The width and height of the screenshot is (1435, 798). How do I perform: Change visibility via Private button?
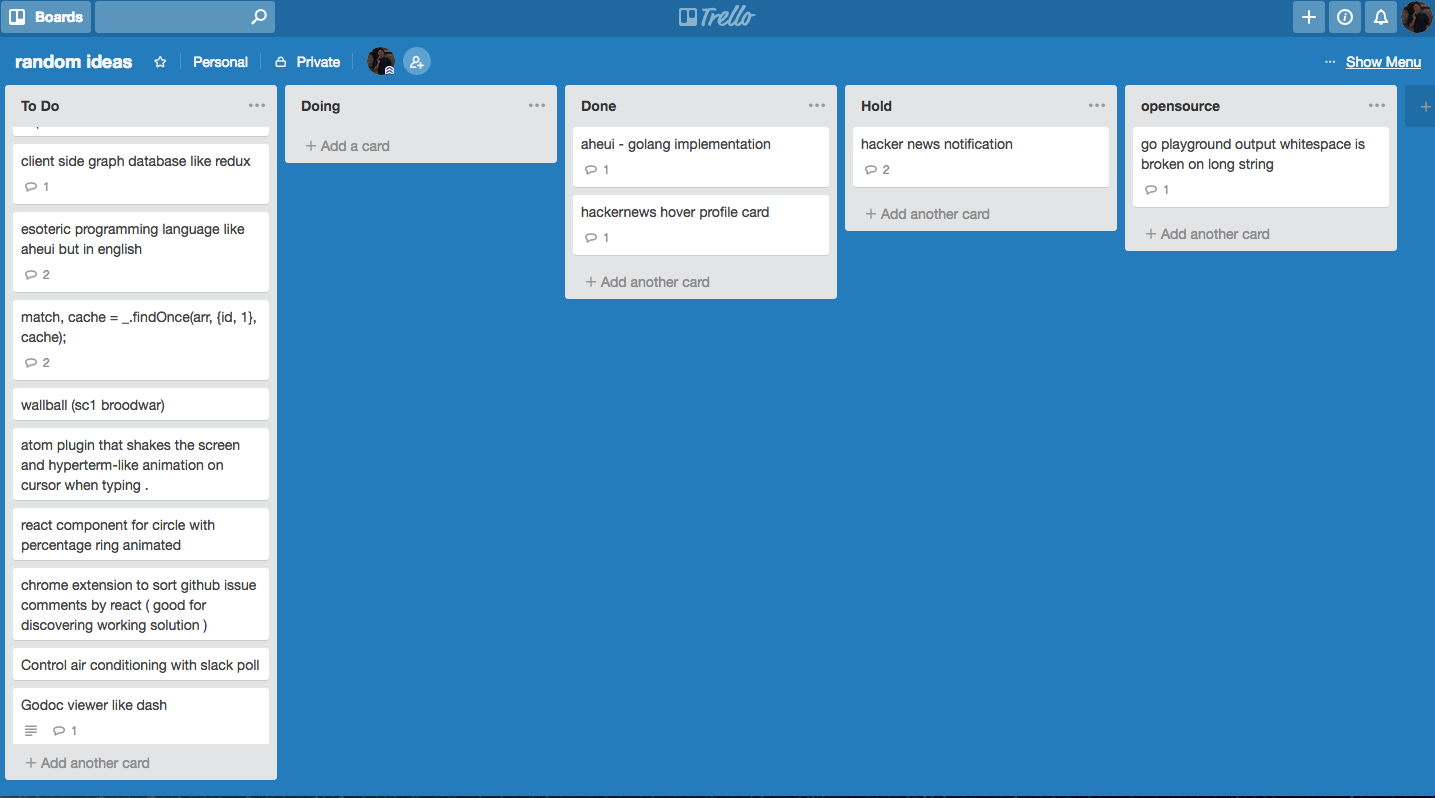[x=308, y=62]
